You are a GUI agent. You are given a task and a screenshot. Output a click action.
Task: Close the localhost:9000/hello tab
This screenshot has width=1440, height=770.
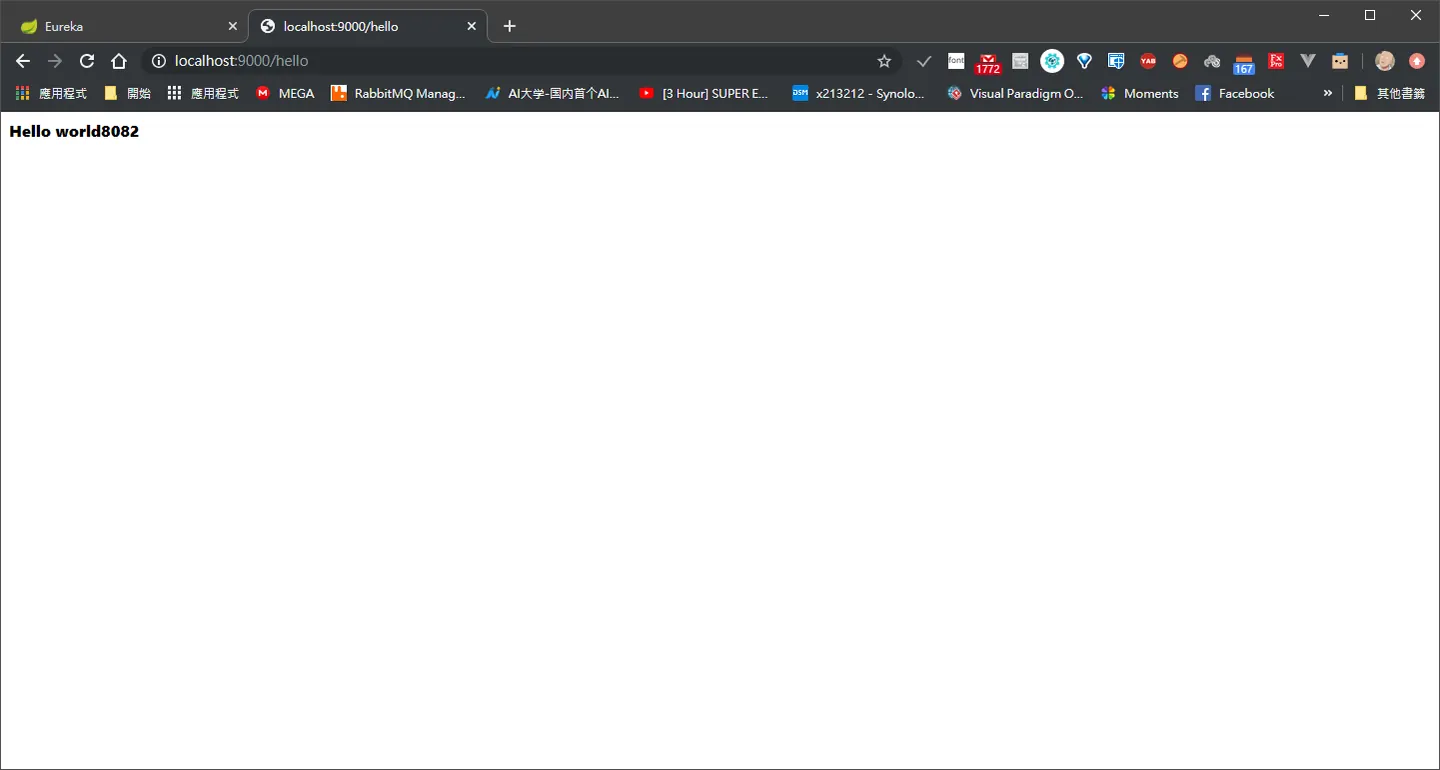pos(471,26)
